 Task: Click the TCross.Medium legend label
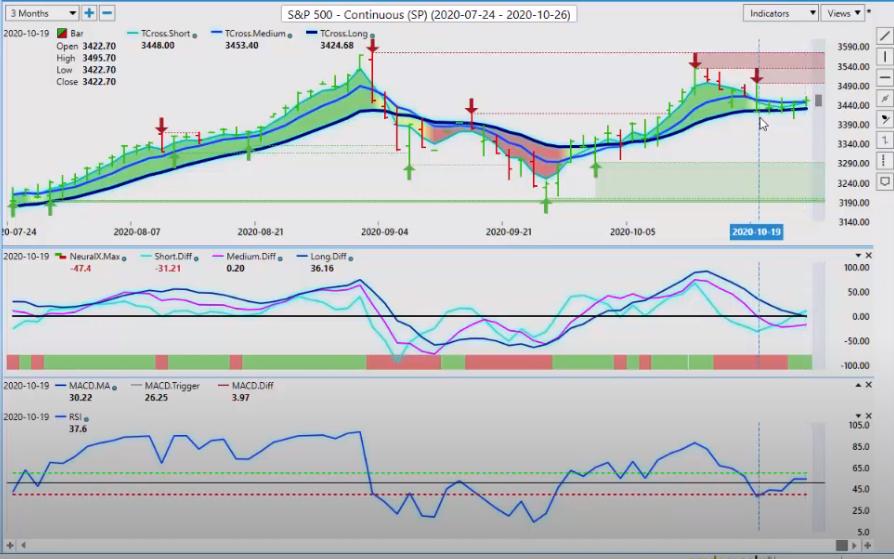click(255, 34)
